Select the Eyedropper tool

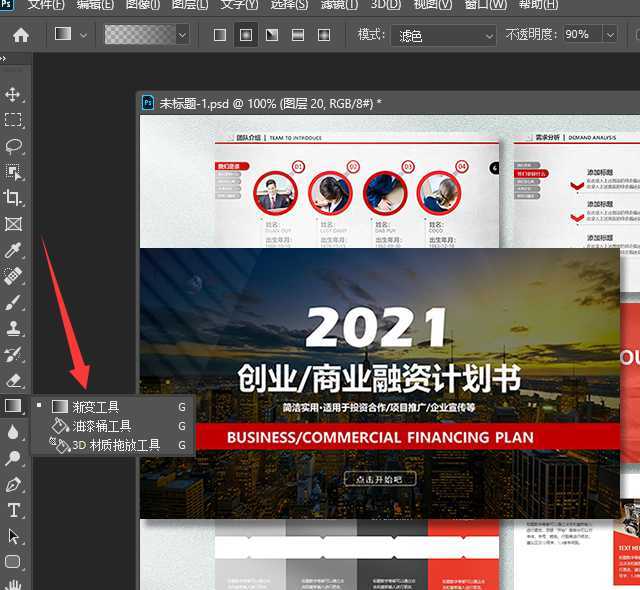(x=13, y=250)
